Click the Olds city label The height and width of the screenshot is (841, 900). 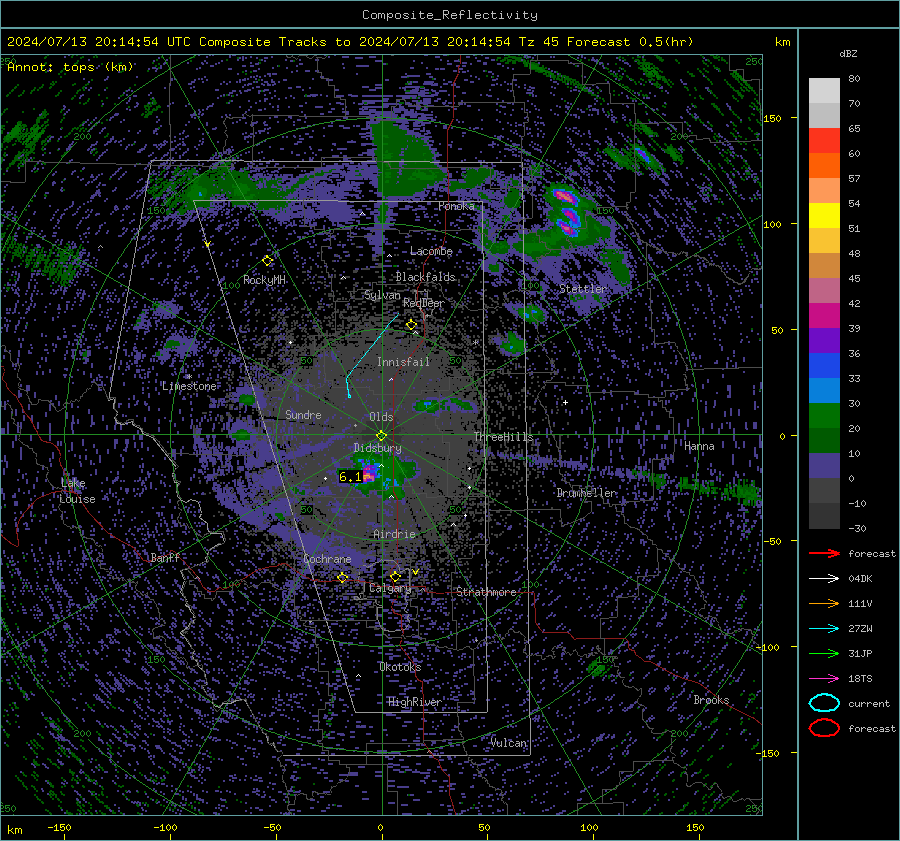click(381, 417)
